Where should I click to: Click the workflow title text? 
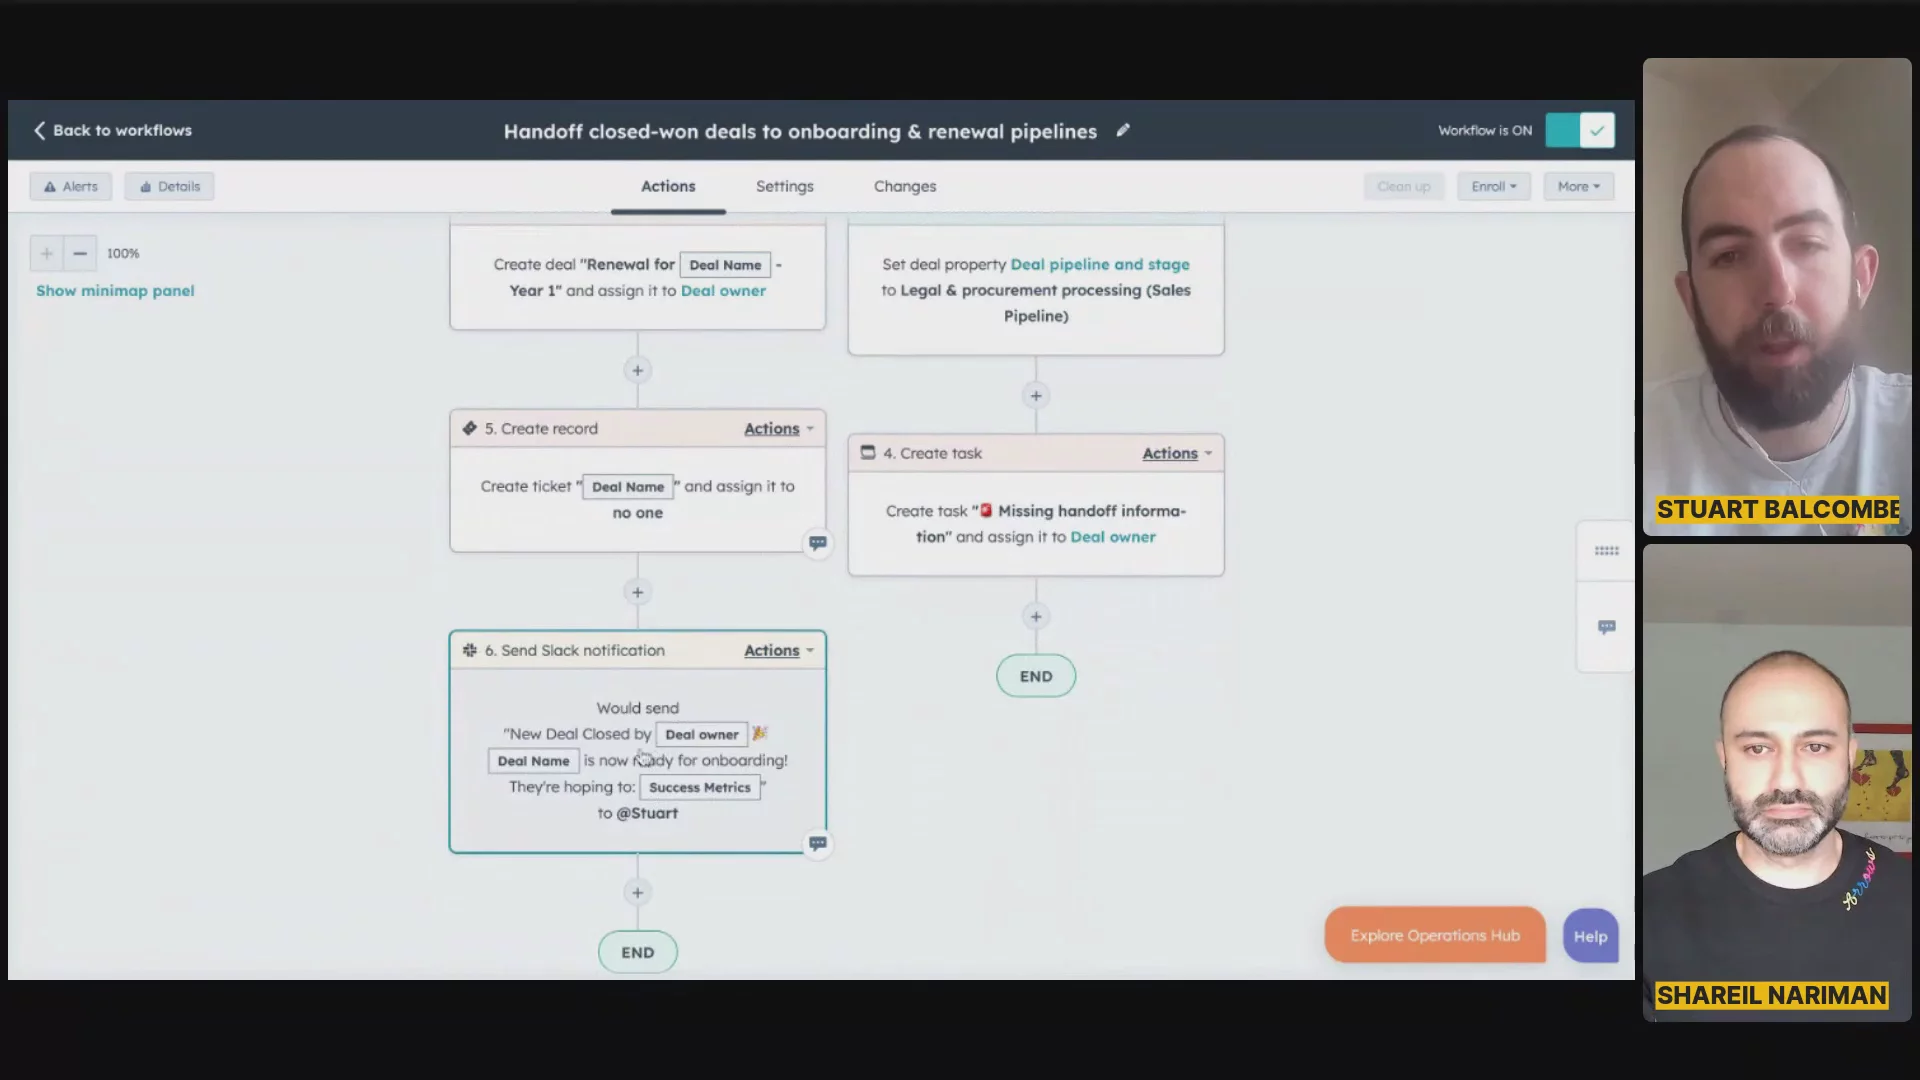point(800,131)
